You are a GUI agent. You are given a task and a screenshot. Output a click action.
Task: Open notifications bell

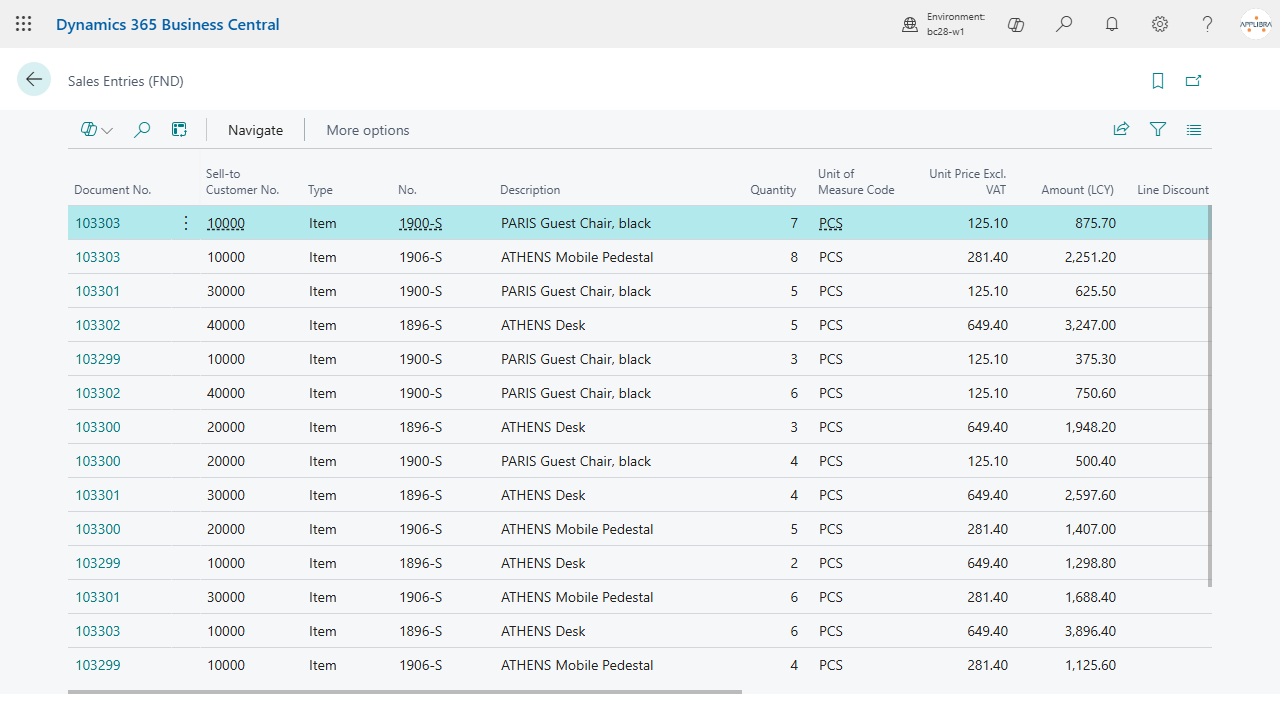(1112, 24)
